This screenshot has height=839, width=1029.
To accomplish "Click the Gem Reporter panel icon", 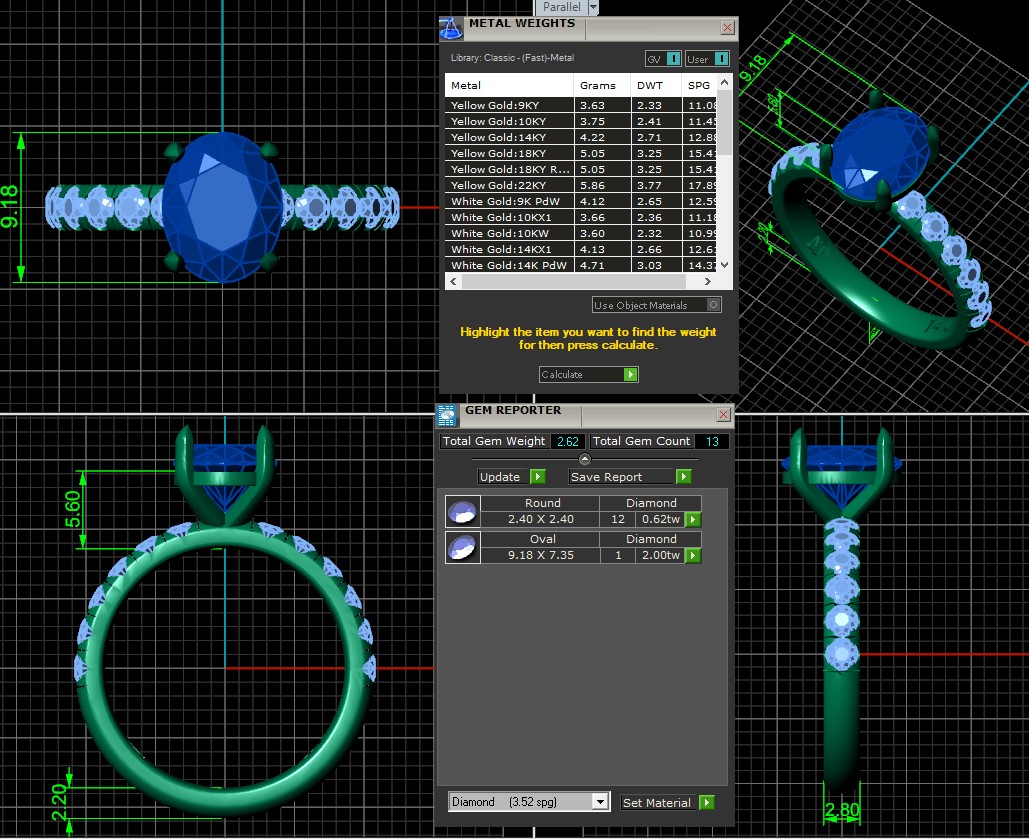I will point(448,416).
